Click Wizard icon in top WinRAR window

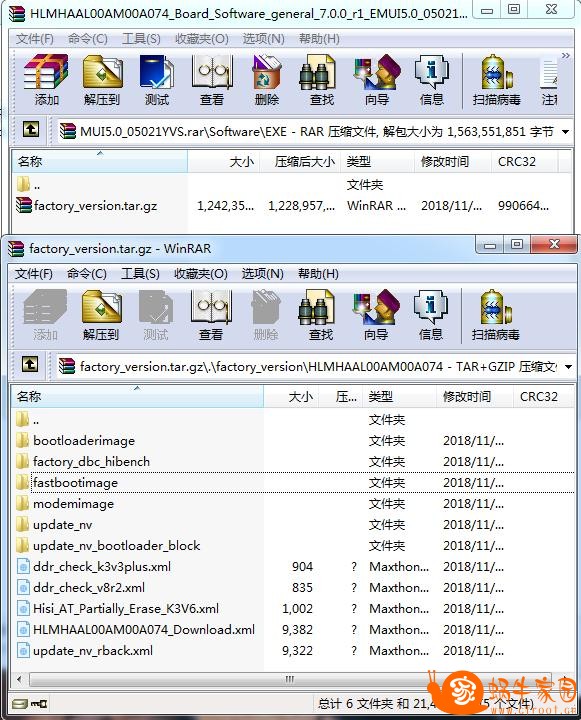pyautogui.click(x=377, y=80)
